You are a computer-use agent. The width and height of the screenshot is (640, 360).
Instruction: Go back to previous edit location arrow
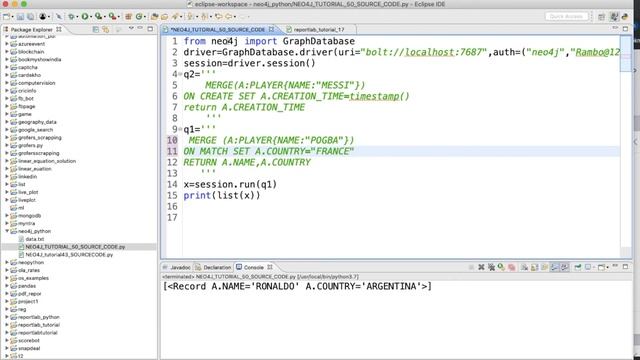pyautogui.click(x=219, y=16)
